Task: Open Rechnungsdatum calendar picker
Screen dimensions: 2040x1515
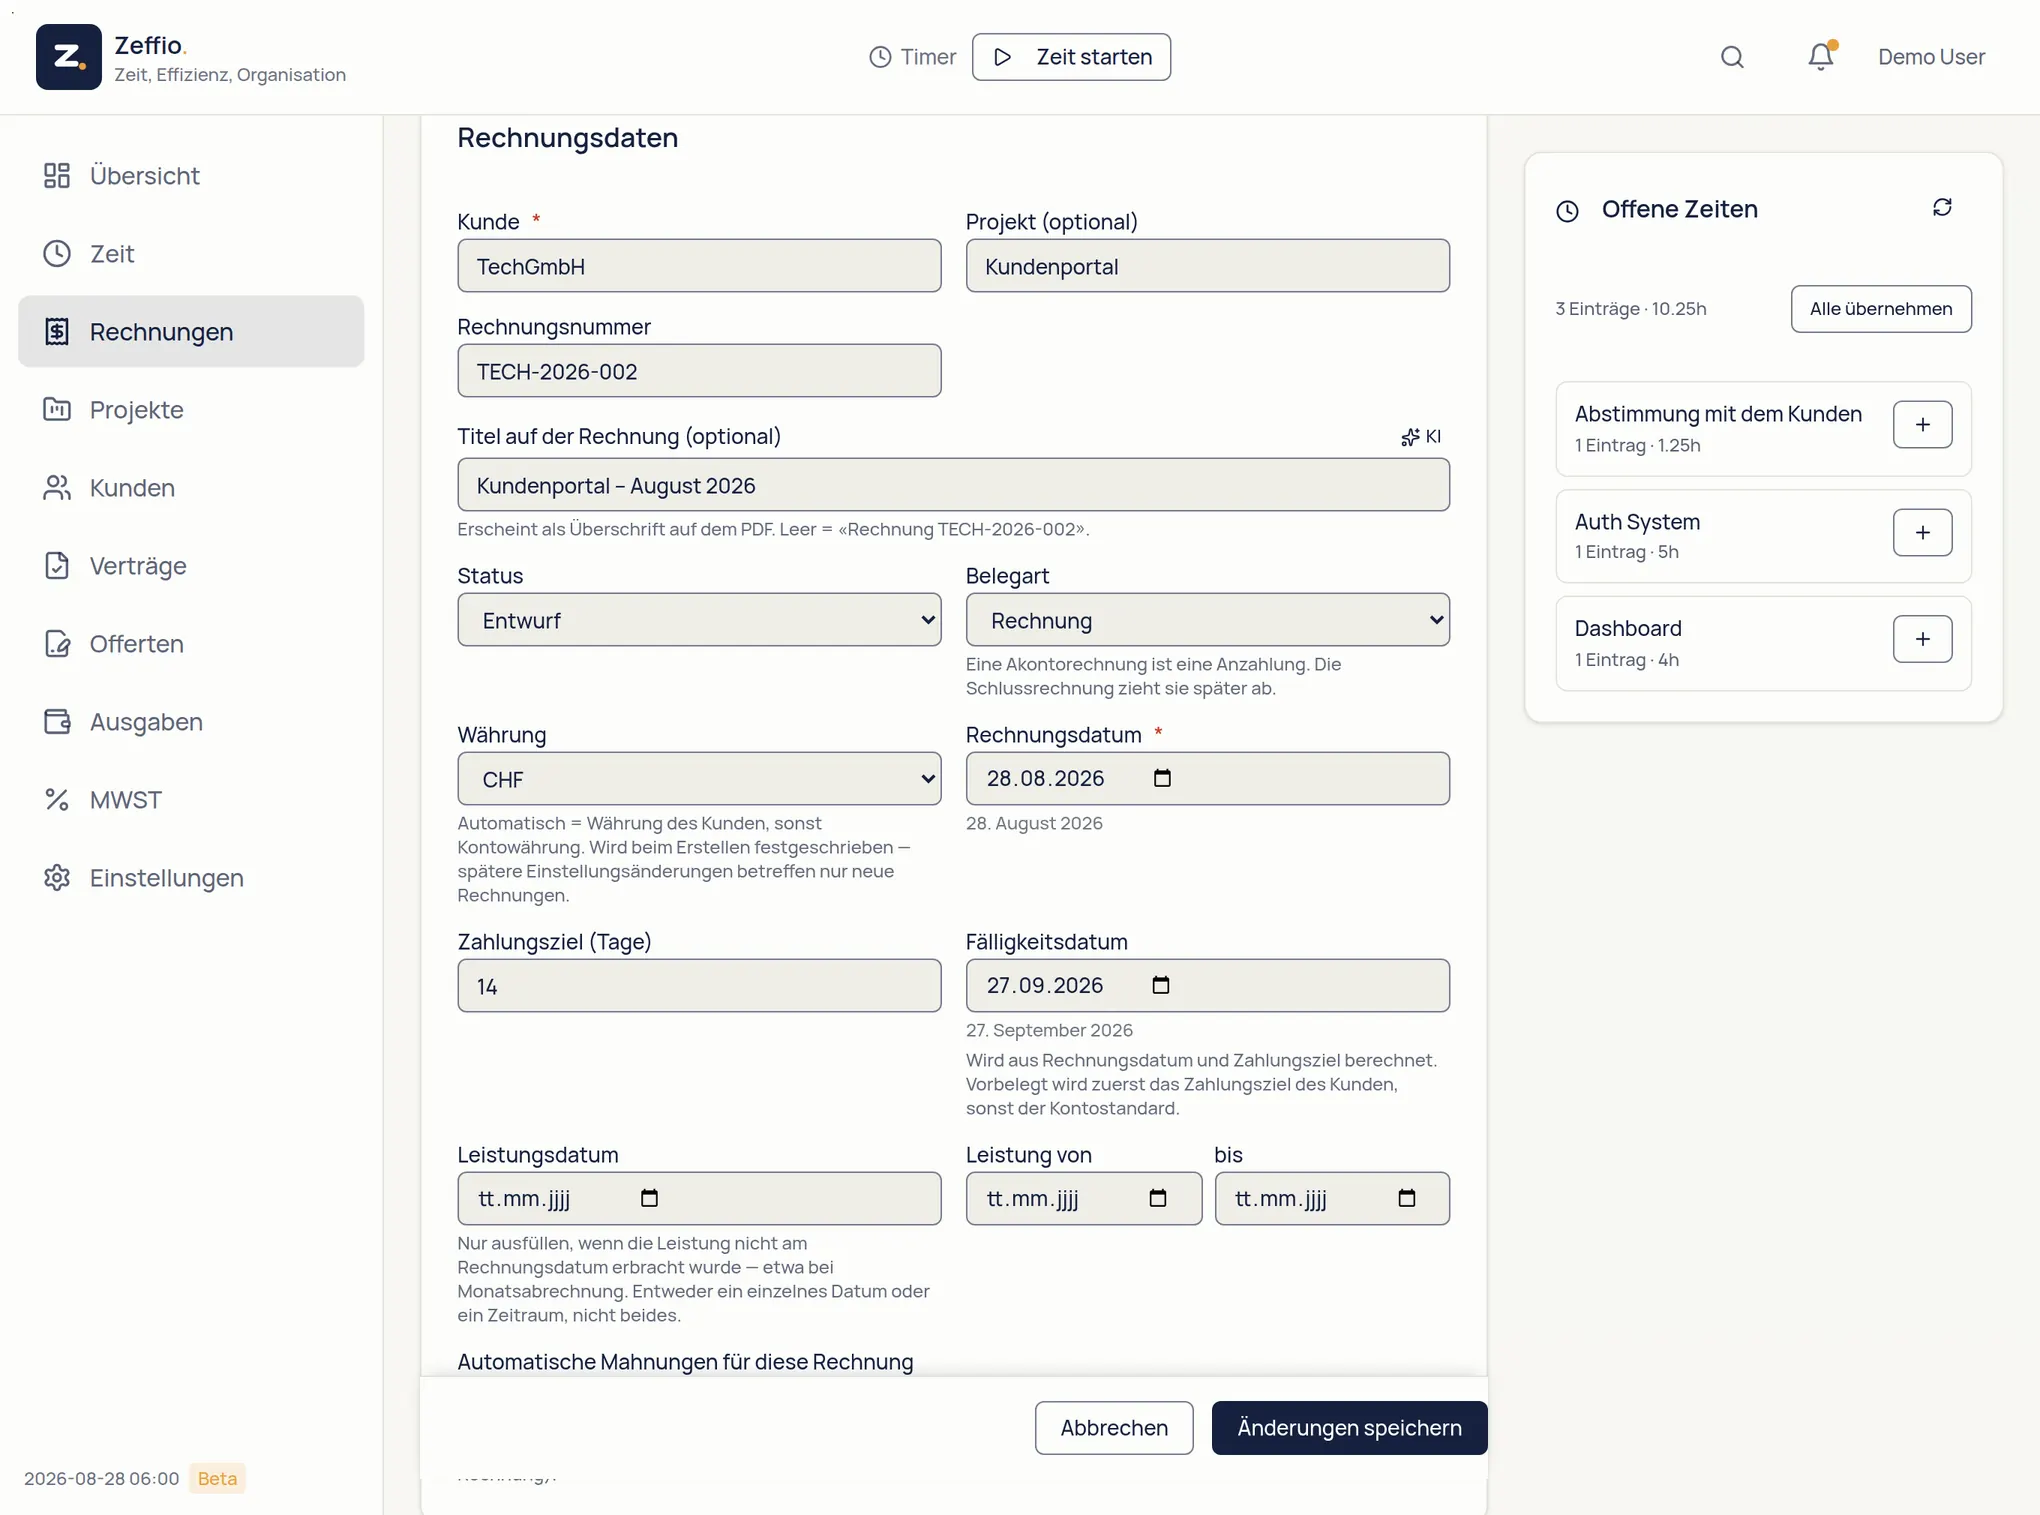Action: coord(1162,778)
